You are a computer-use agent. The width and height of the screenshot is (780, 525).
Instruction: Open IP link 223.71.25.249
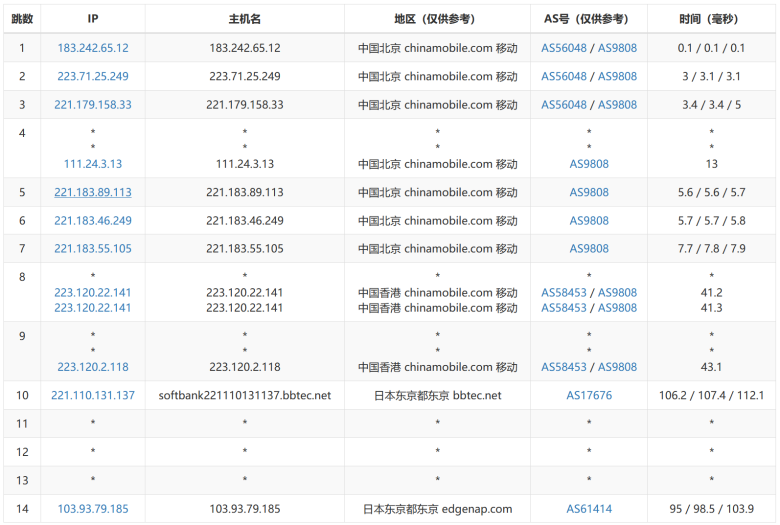pos(93,76)
